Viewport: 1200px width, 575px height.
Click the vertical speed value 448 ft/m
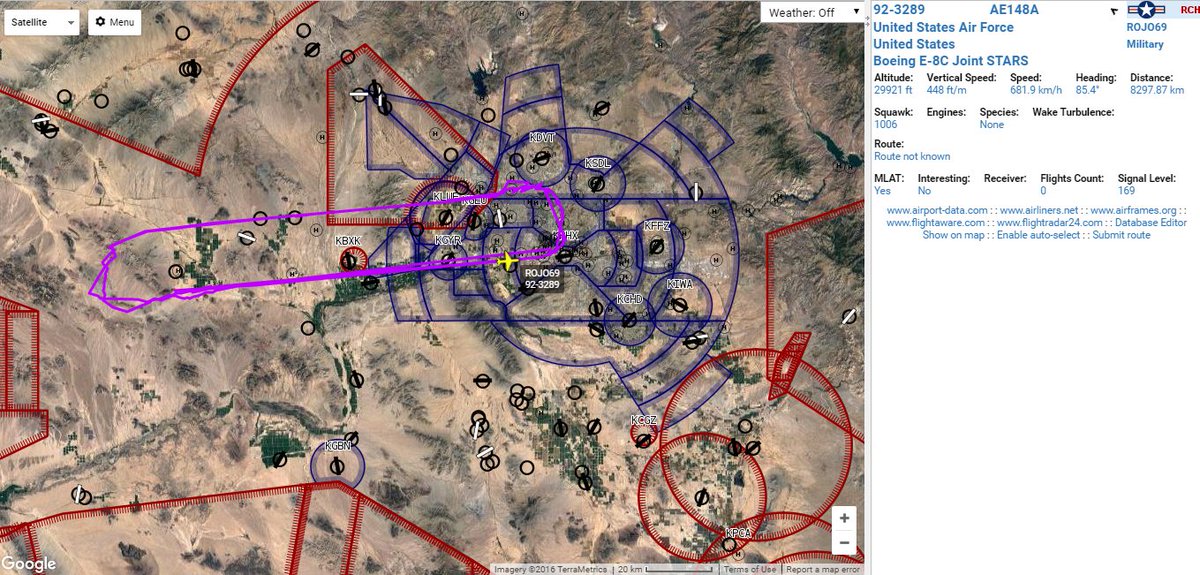(x=947, y=90)
